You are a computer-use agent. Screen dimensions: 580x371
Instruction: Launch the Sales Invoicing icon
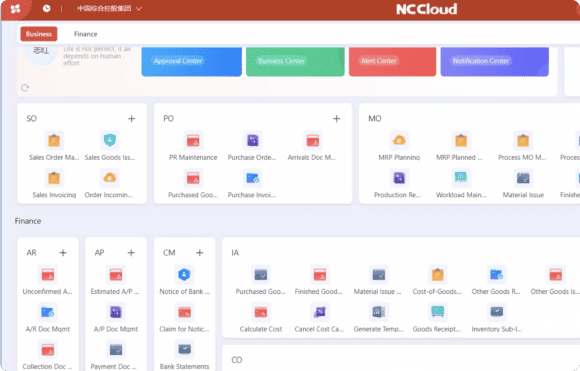pyautogui.click(x=54, y=178)
